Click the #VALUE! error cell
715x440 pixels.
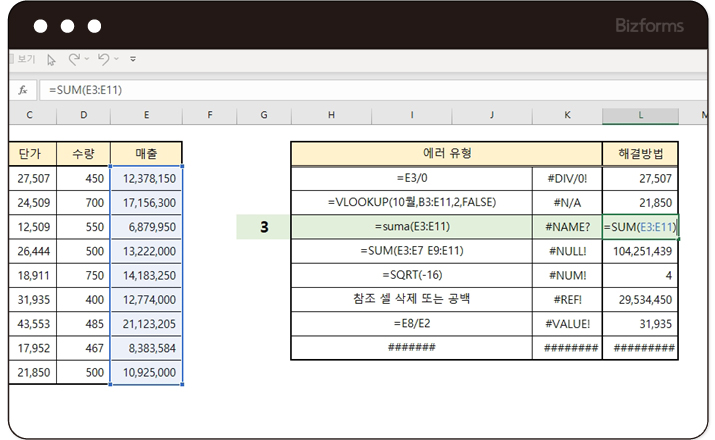(567, 324)
